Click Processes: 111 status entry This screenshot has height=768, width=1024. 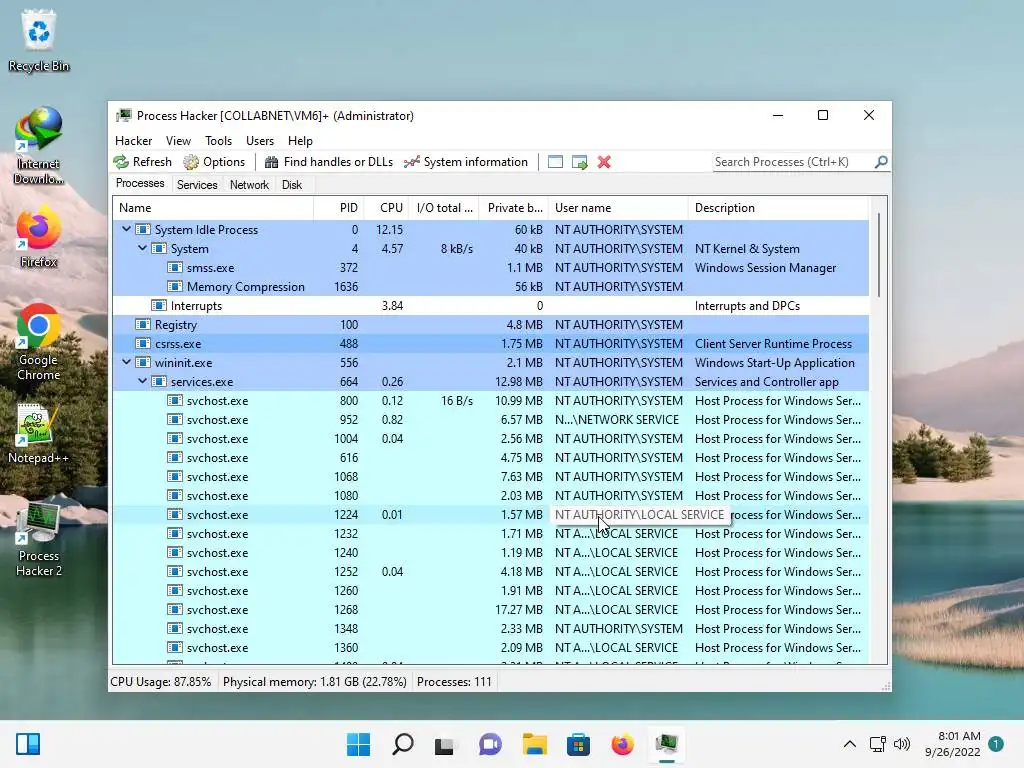tap(454, 682)
